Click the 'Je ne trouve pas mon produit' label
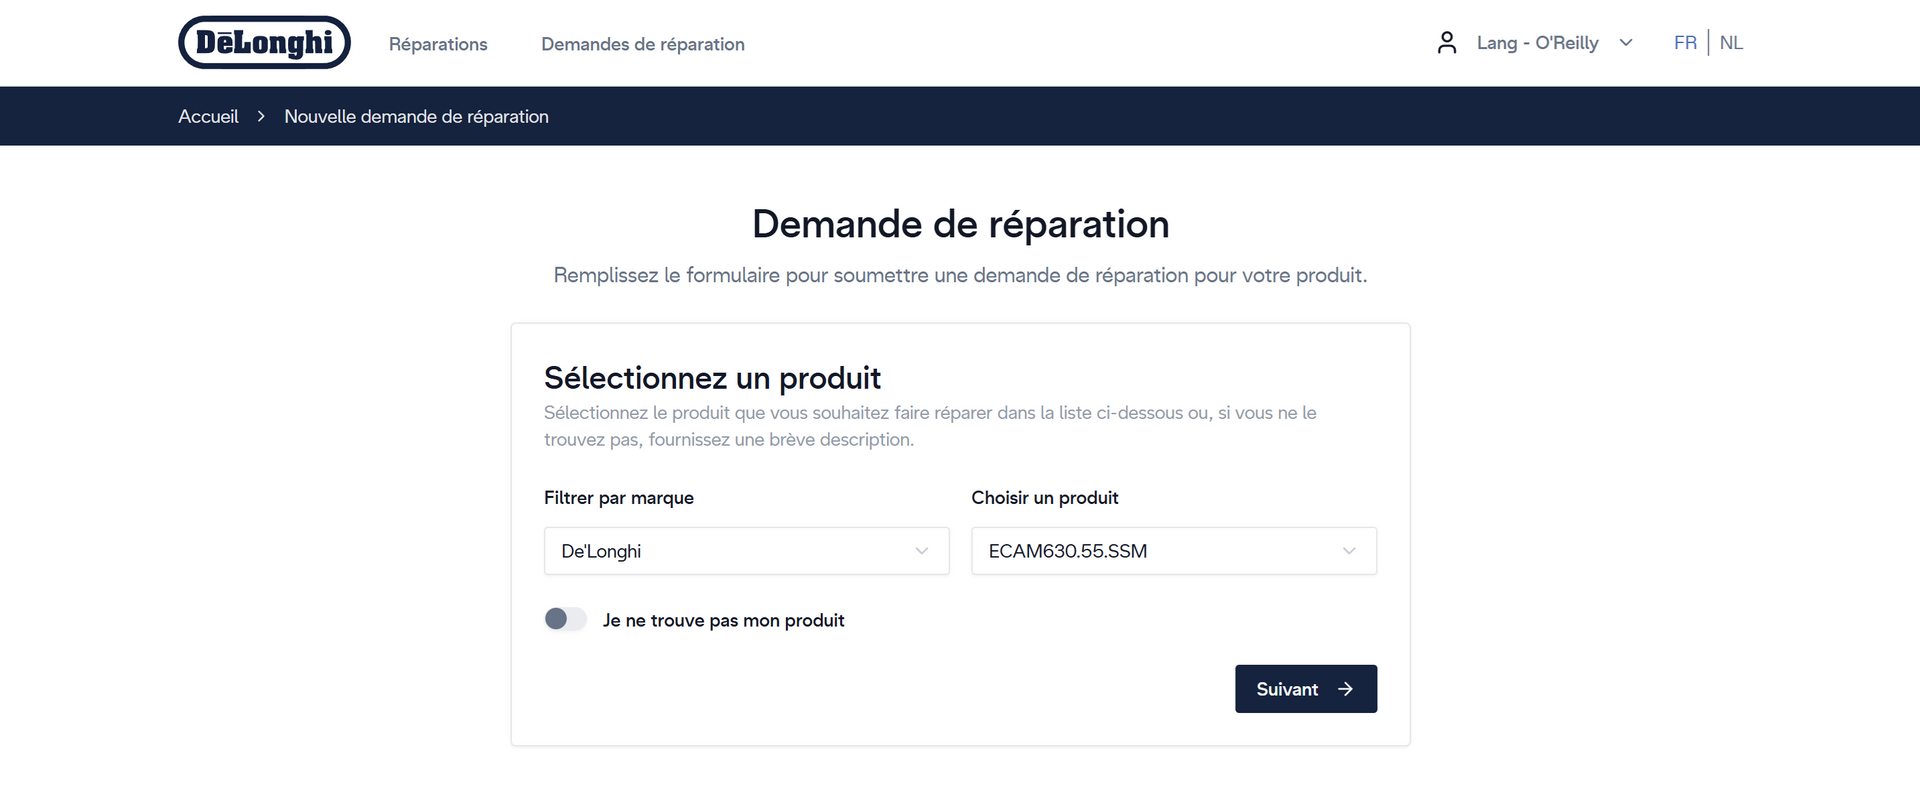1920x811 pixels. [723, 620]
